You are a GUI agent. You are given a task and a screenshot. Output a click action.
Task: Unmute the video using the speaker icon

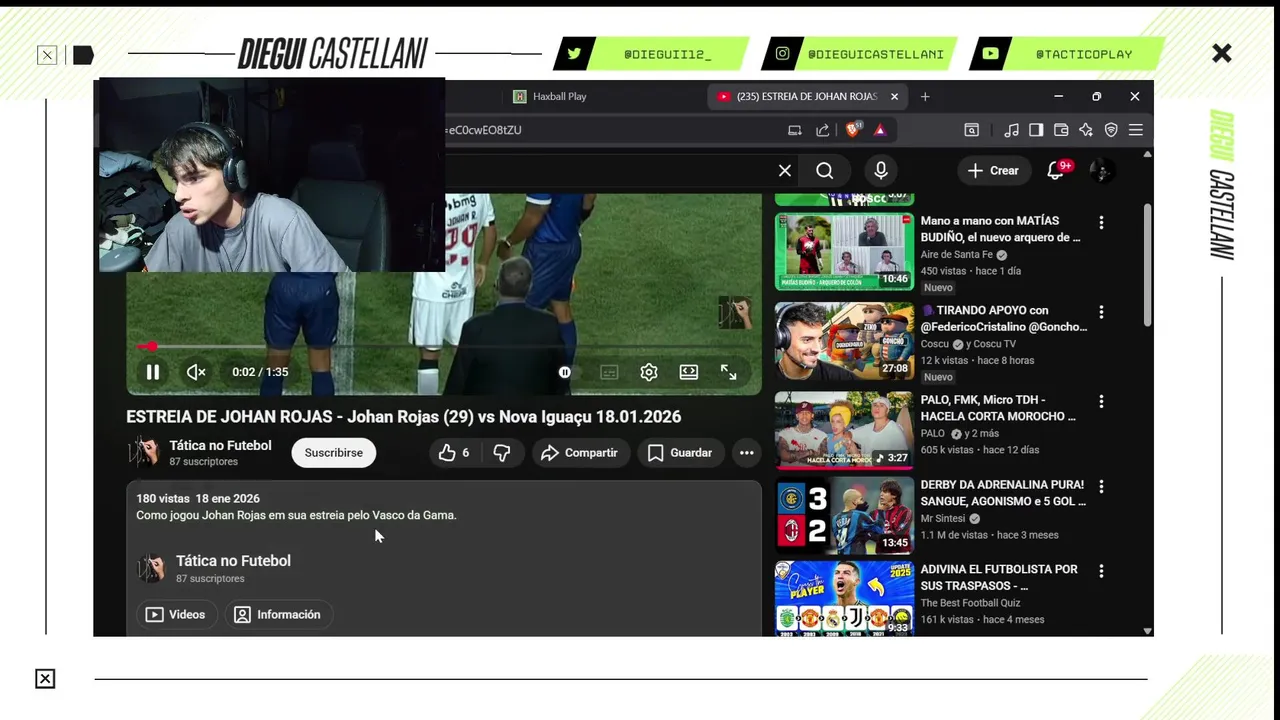196,372
